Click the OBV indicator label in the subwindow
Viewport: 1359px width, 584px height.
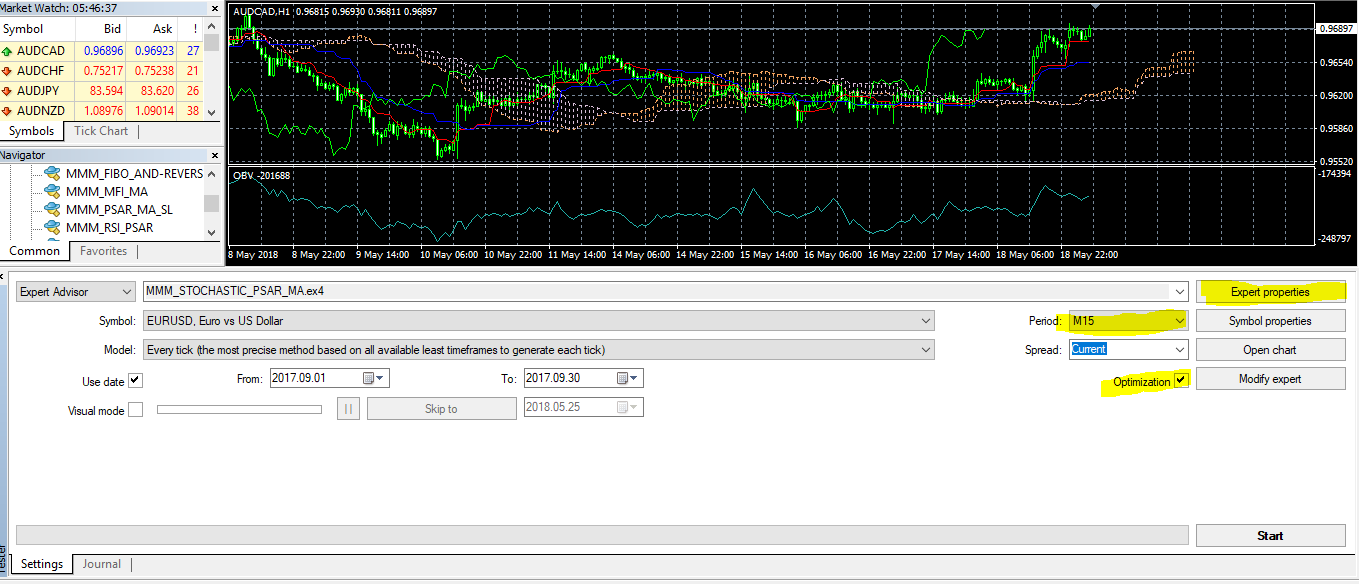tap(262, 175)
